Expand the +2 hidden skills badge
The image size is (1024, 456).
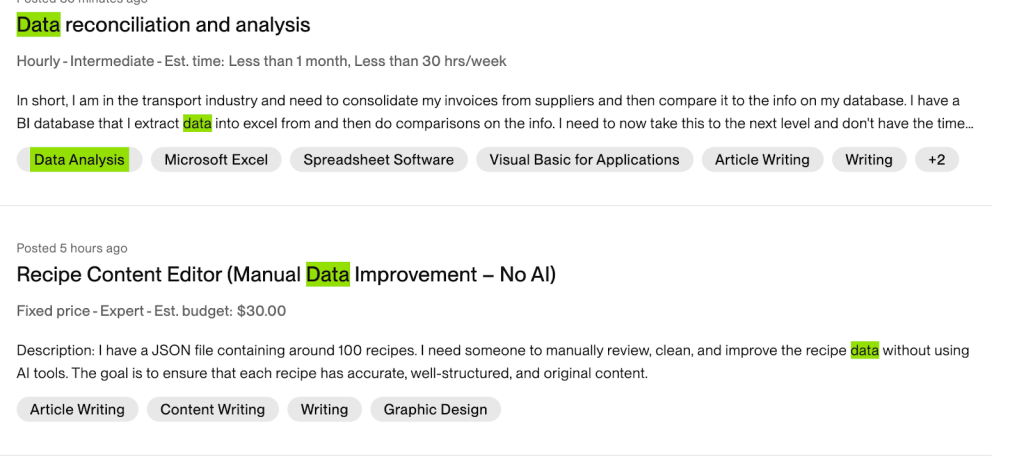coord(936,160)
